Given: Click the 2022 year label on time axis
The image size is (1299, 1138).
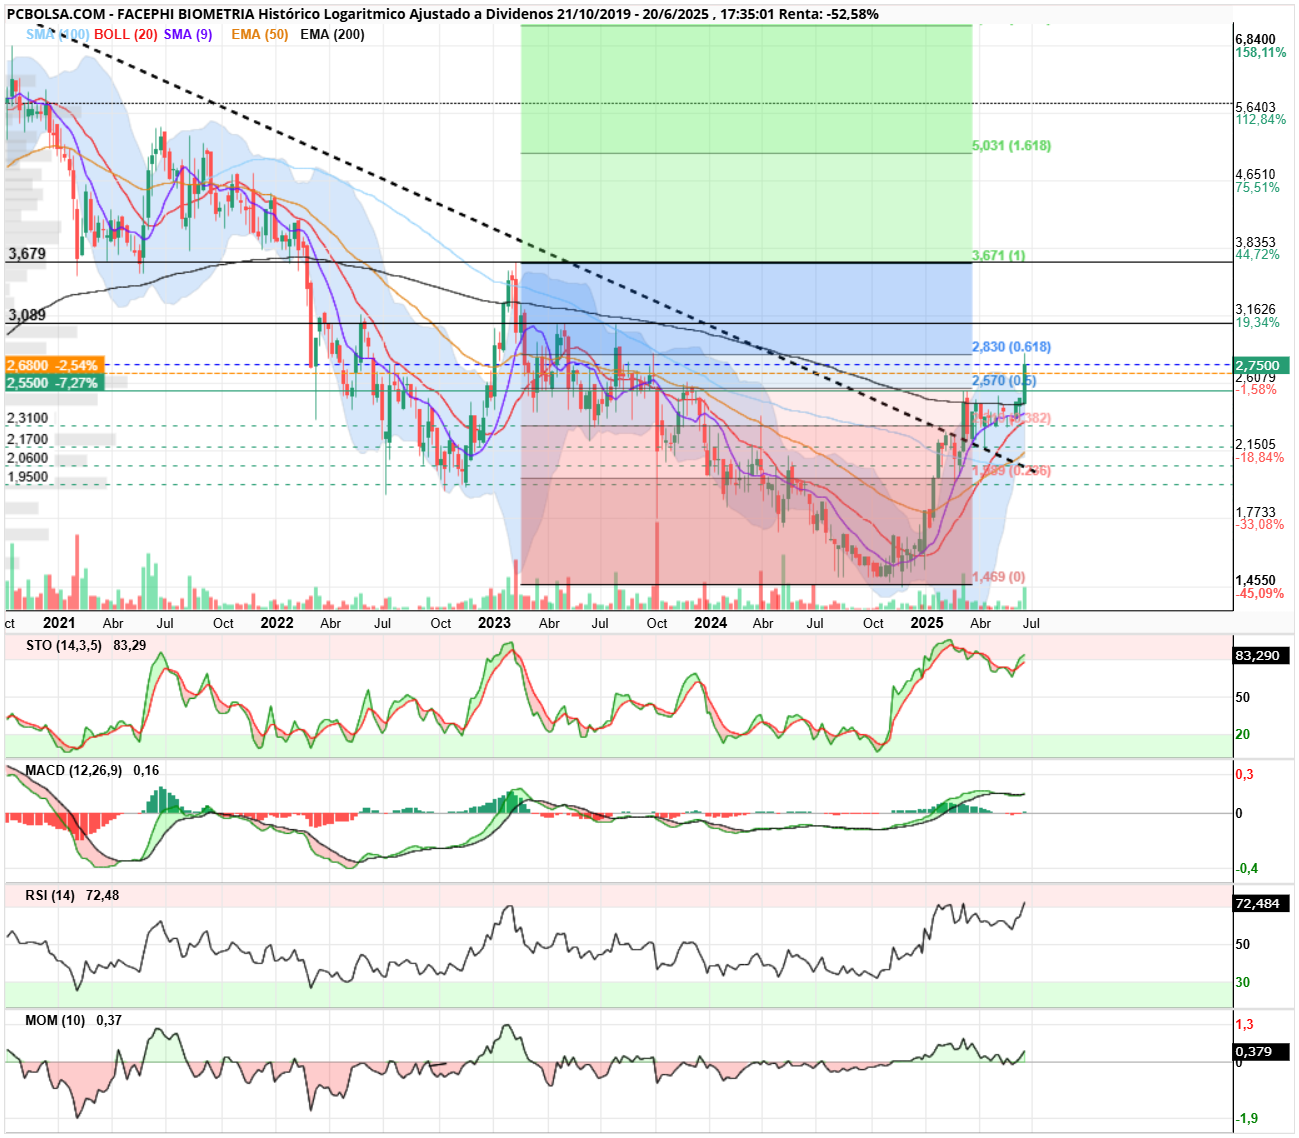Looking at the screenshot, I should point(277,623).
